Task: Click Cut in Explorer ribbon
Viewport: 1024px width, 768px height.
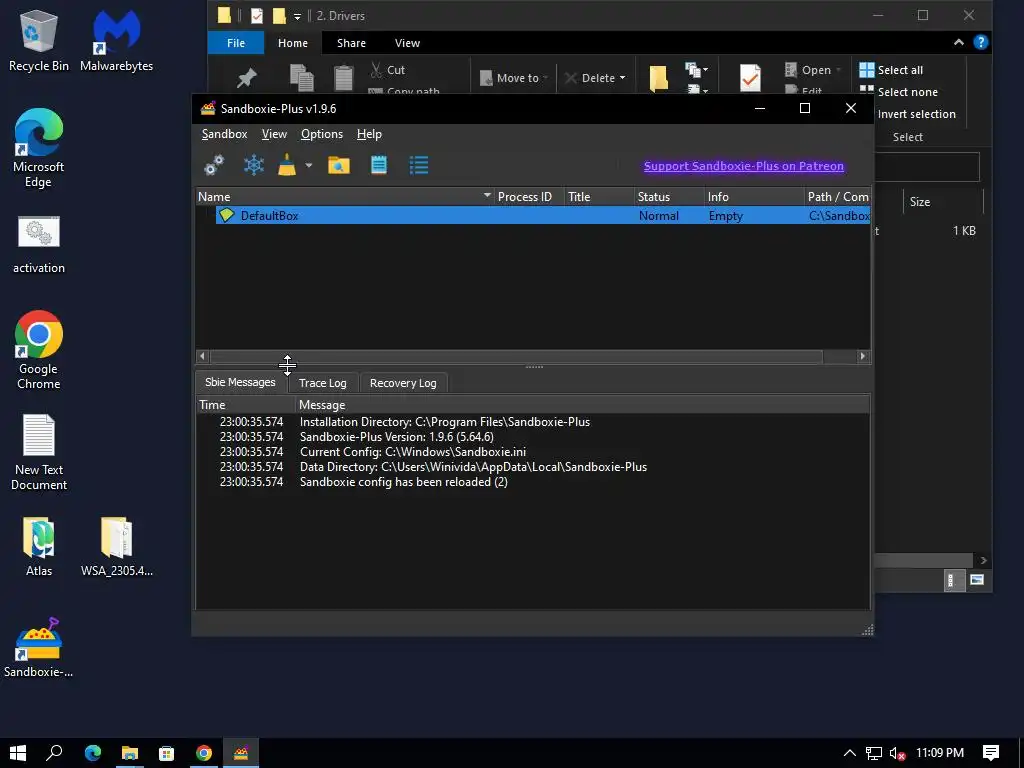Action: (x=388, y=70)
